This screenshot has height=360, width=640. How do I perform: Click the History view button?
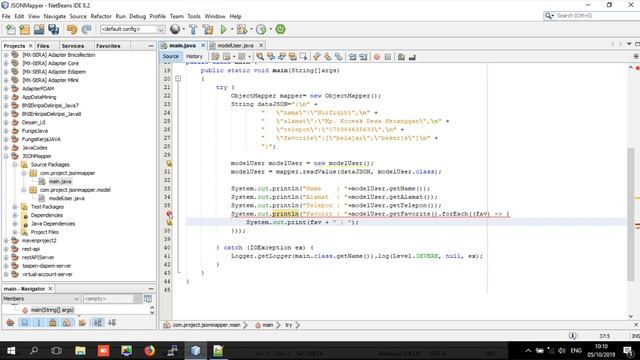point(194,56)
